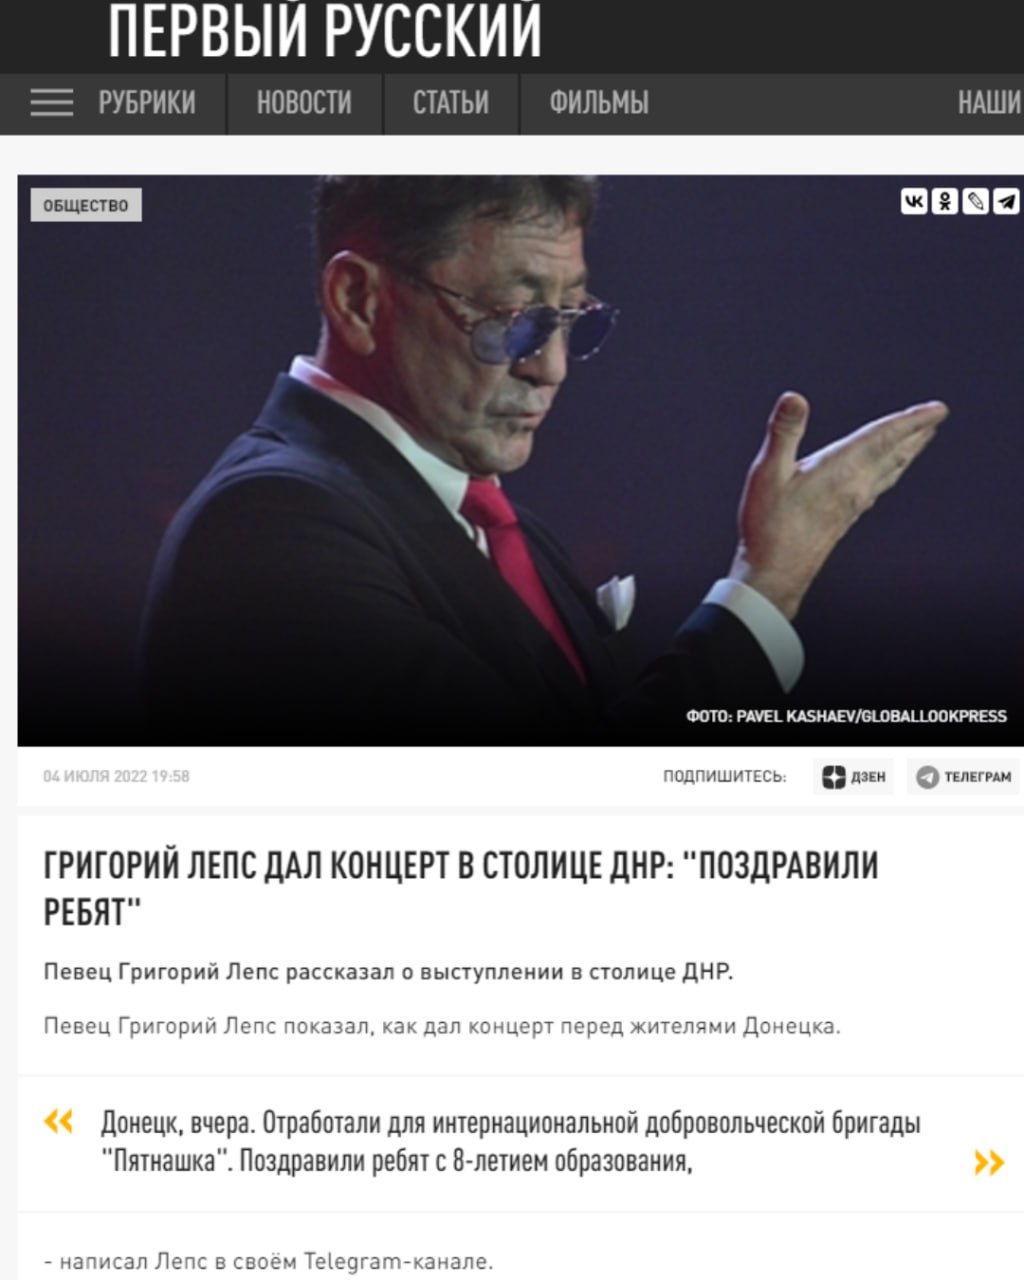Click the Первый Русский site logo
Image resolution: width=1024 pixels, height=1280 pixels.
[x=325, y=30]
